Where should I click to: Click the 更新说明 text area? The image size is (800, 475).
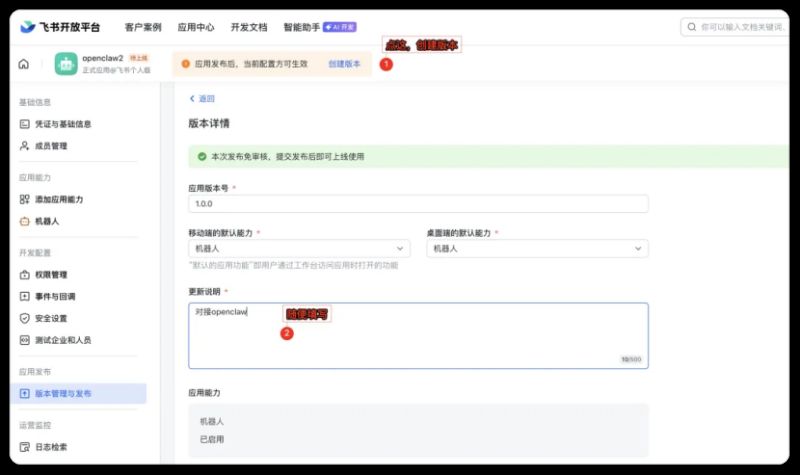[418, 336]
